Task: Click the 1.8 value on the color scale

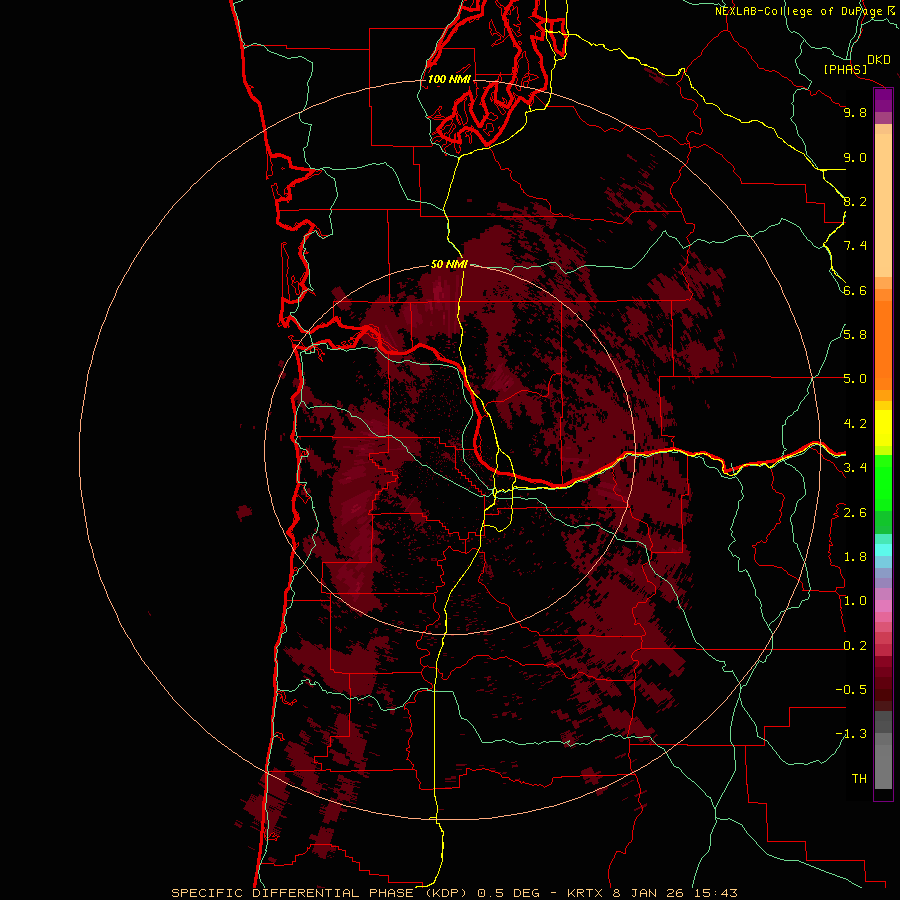Action: 855,557
